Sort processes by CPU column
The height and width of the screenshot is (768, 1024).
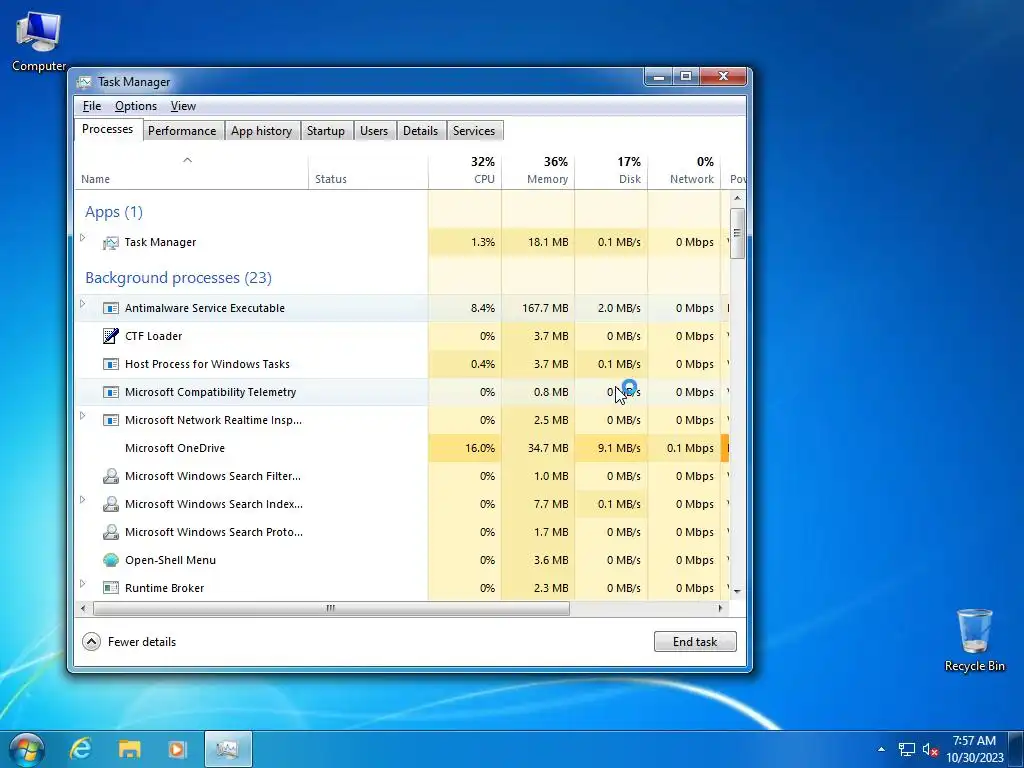(x=465, y=172)
